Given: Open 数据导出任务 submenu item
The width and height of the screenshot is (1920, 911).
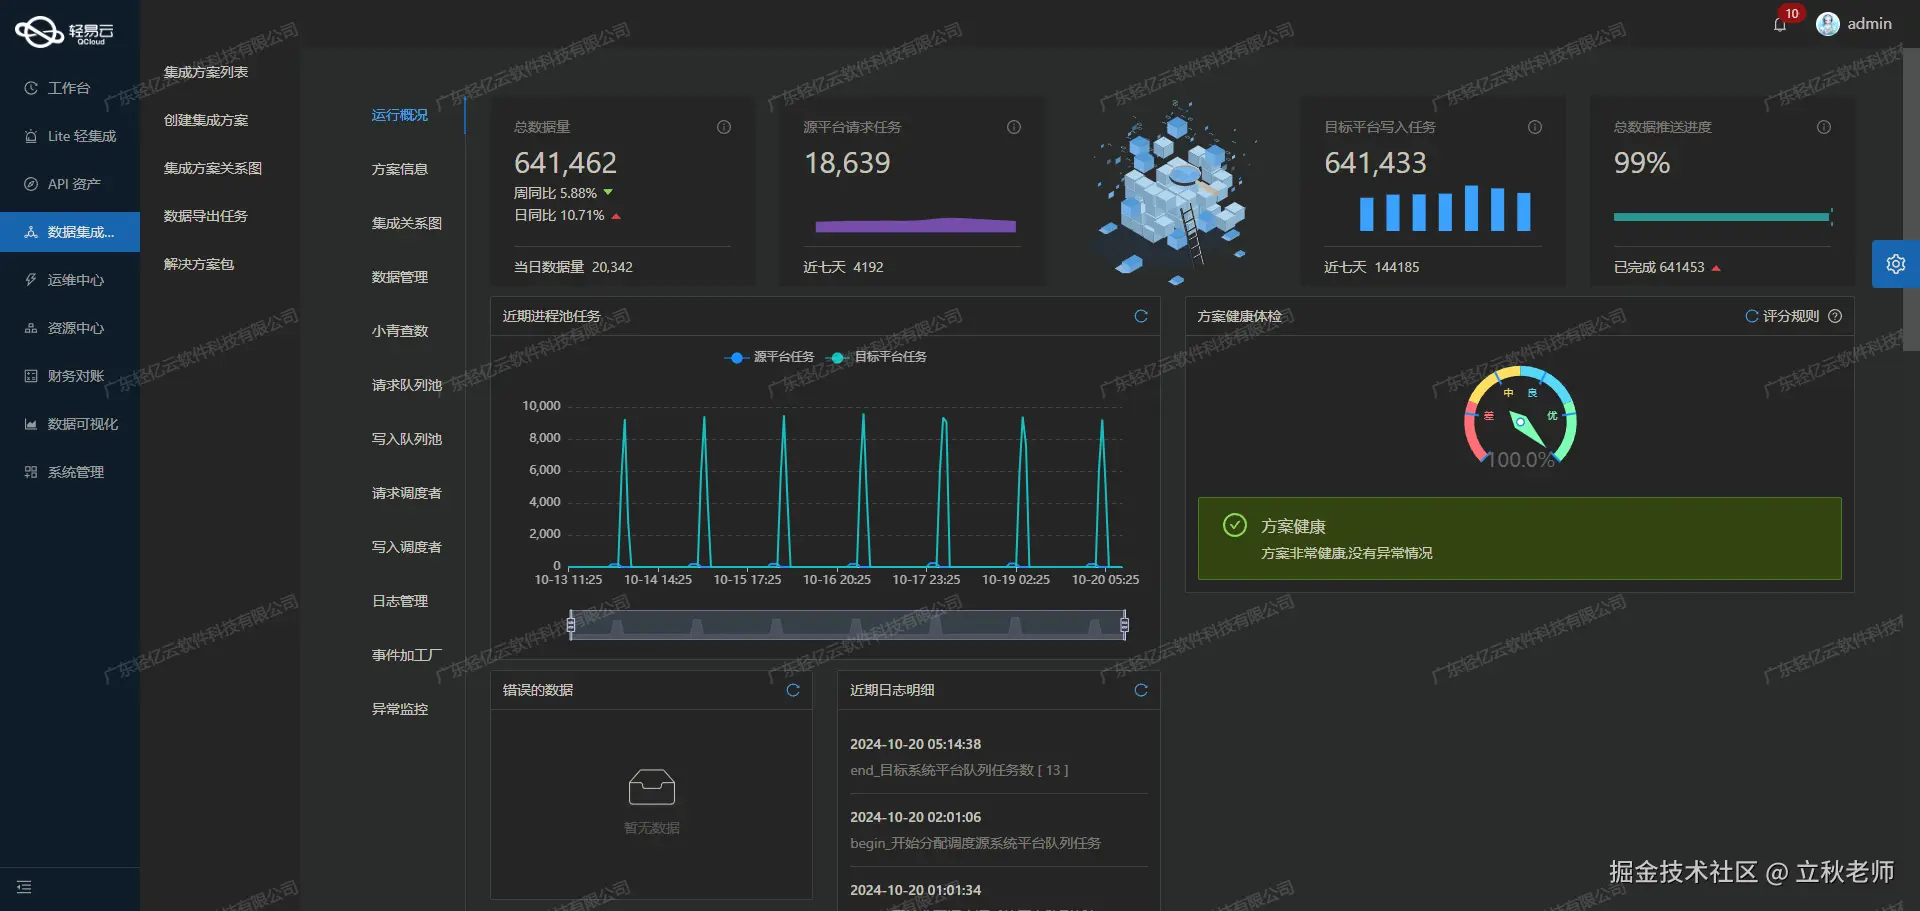Looking at the screenshot, I should click(206, 216).
